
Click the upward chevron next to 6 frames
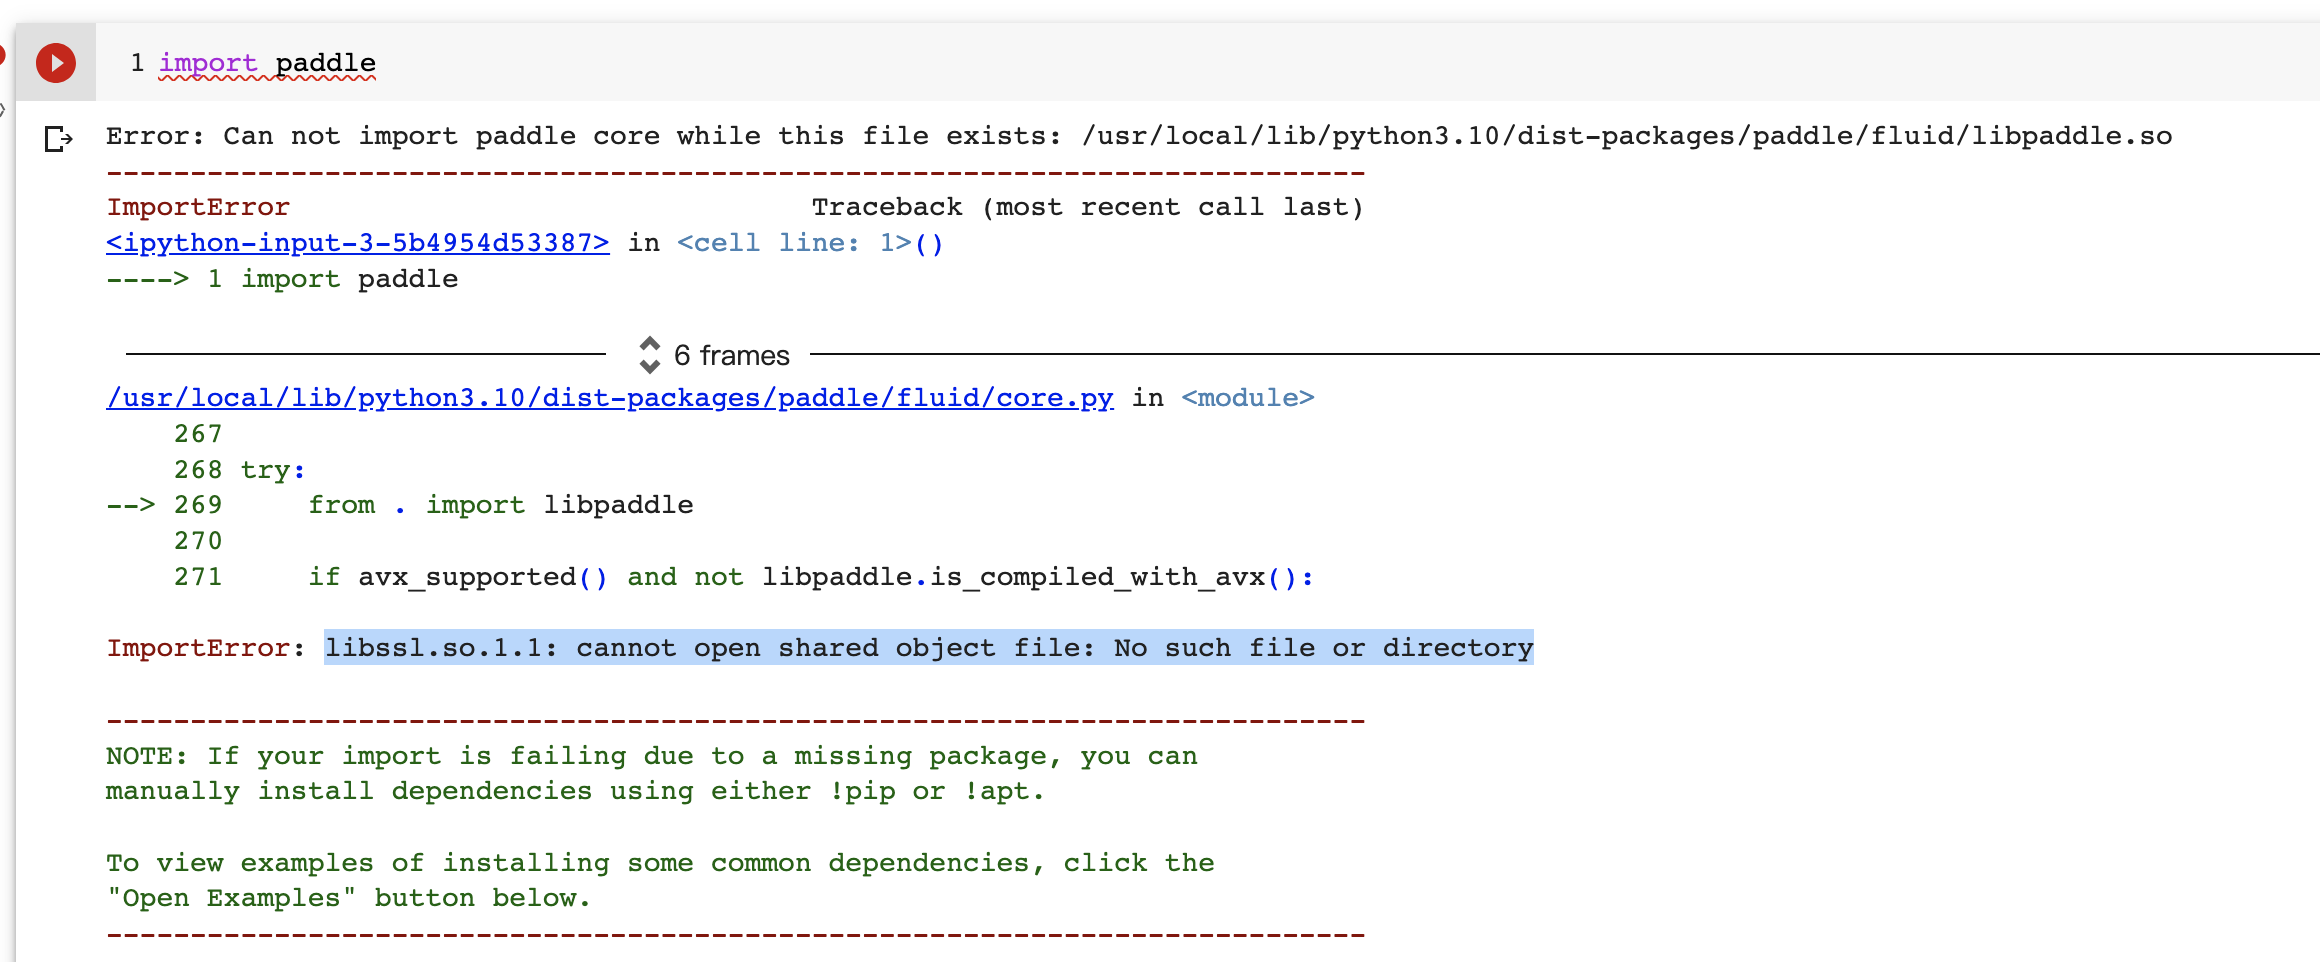point(651,345)
